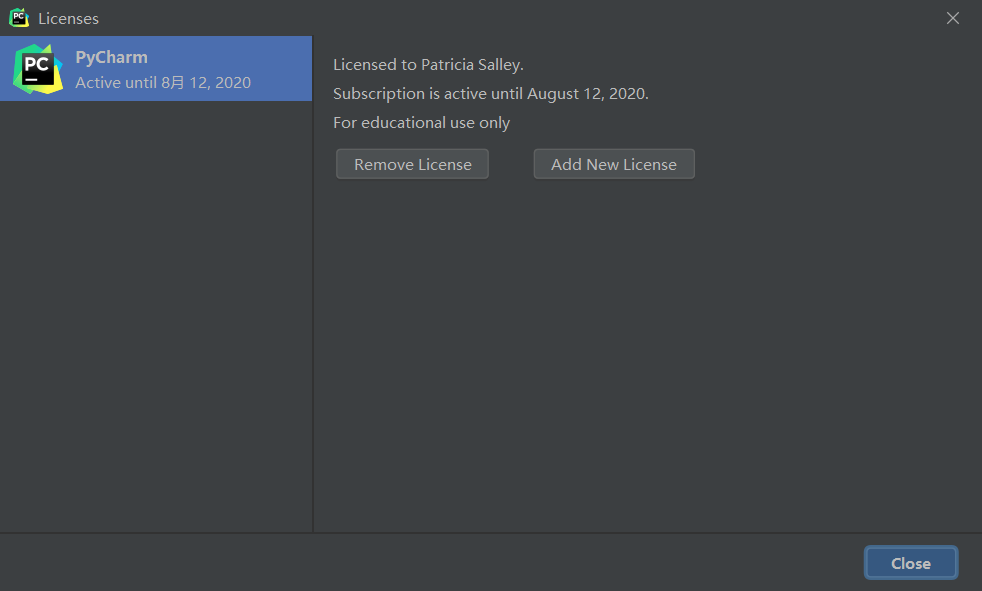This screenshot has width=982, height=591.
Task: Click the 'Active until 8月 12, 2020' text
Action: 163,83
